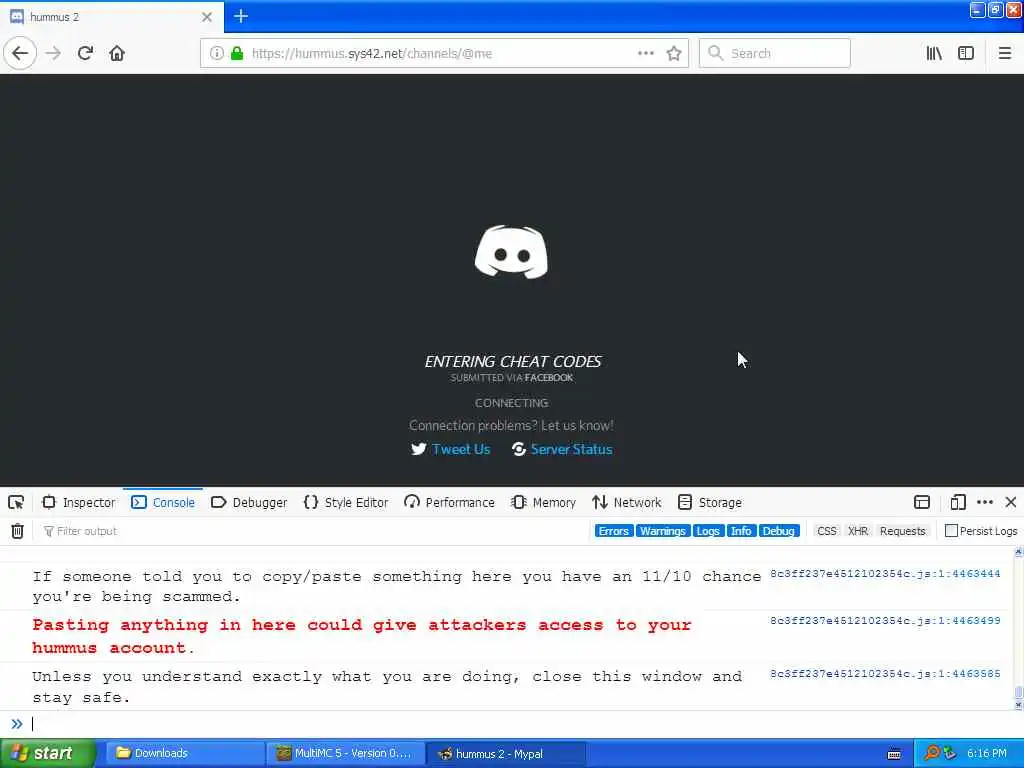Select an iframe as target document
This screenshot has height=768, width=1024.
[x=921, y=502]
